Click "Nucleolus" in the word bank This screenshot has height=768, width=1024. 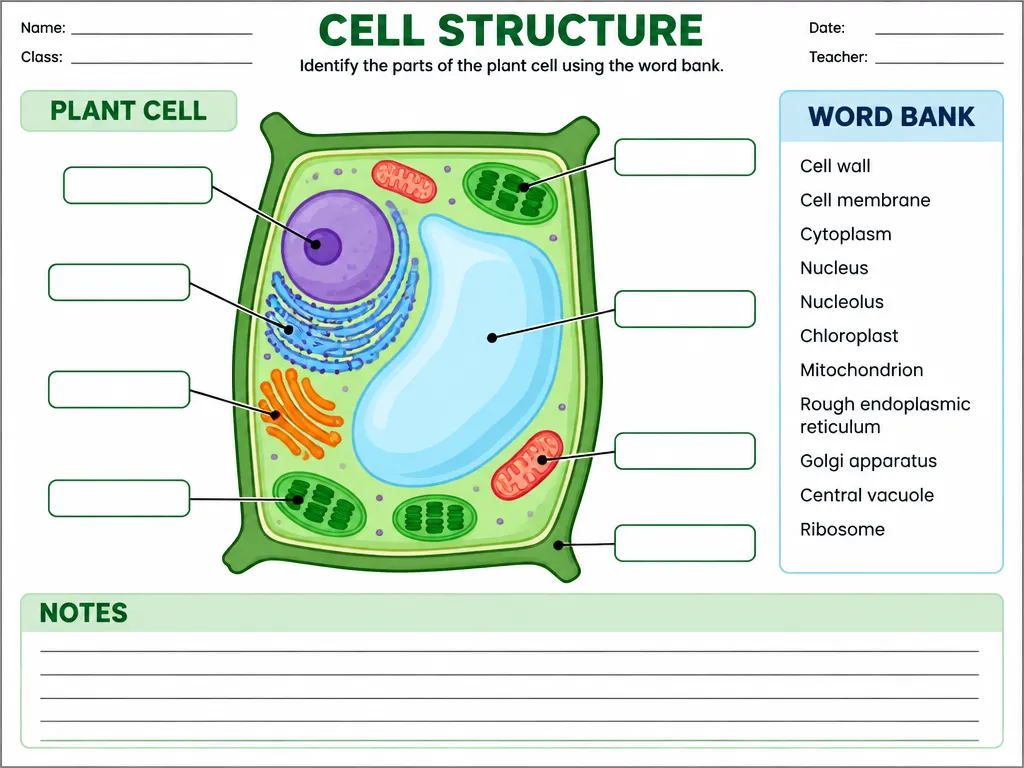point(842,302)
